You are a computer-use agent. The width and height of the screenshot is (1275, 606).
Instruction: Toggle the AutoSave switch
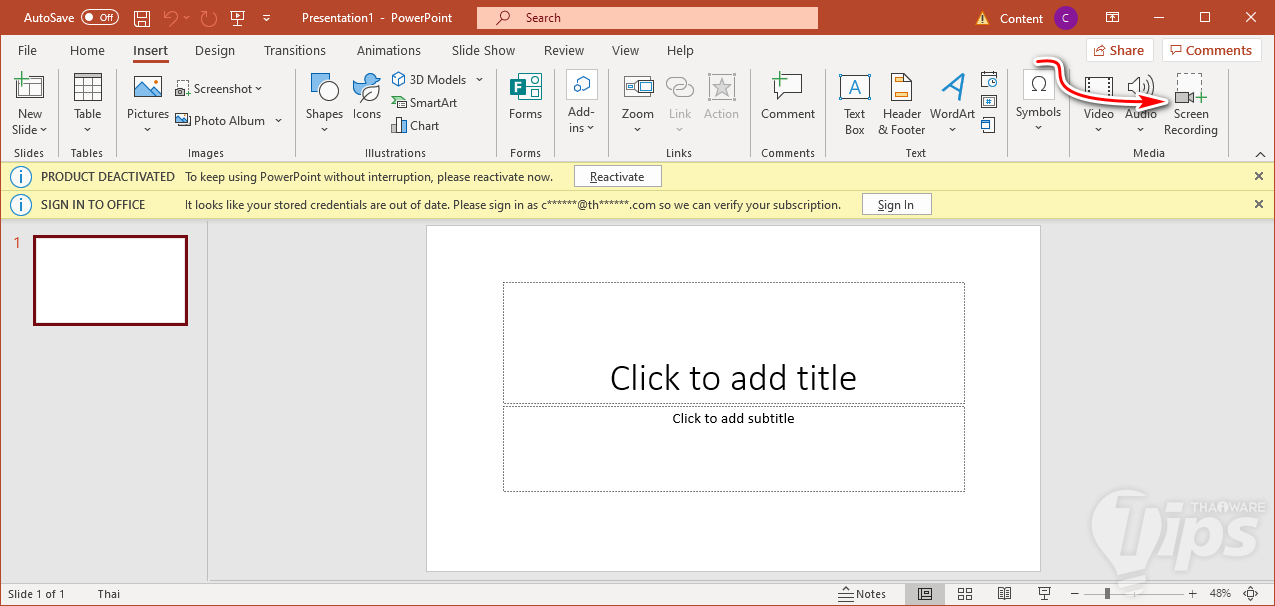pyautogui.click(x=100, y=18)
